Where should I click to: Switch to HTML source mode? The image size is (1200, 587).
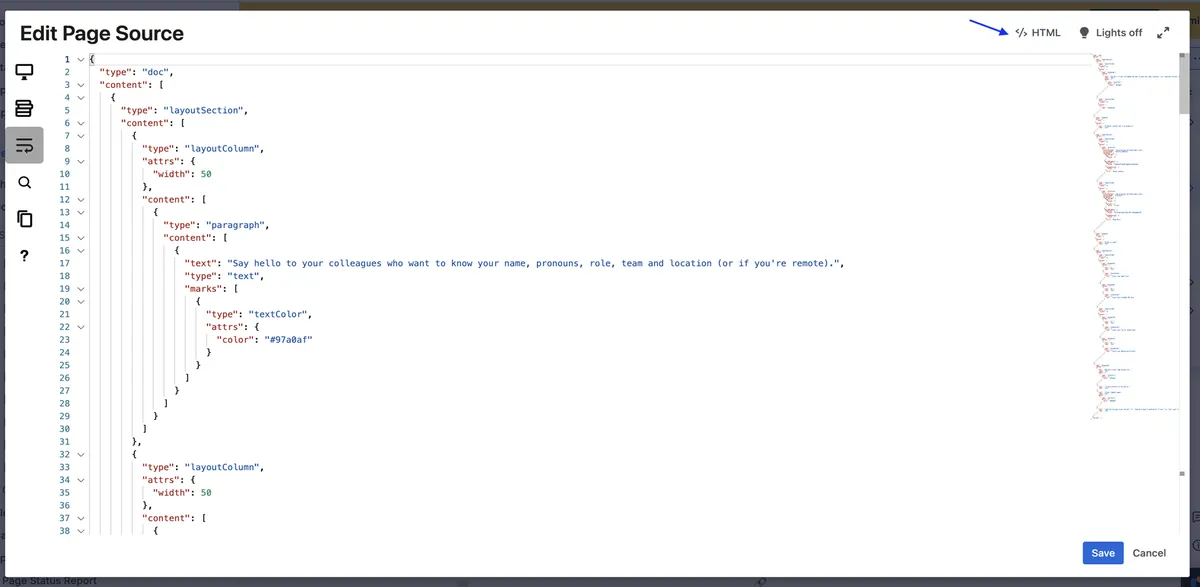tap(1038, 33)
